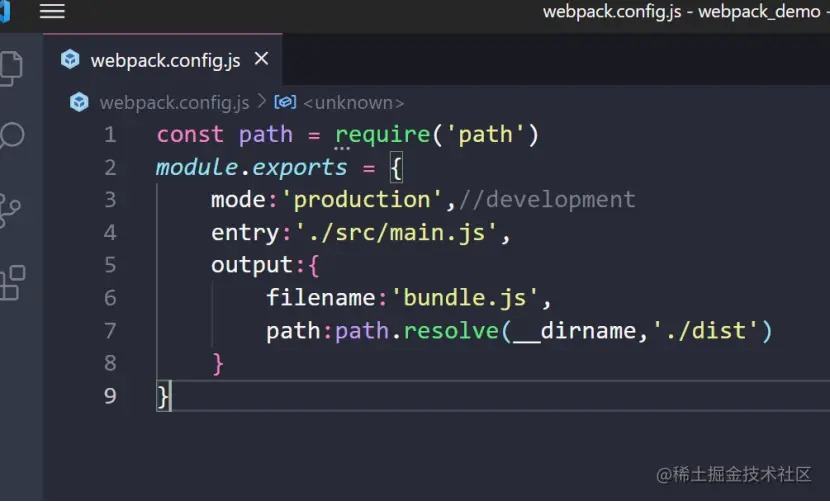Image resolution: width=830 pixels, height=502 pixels.
Task: Click the webpack file icon in breadcrumb
Action: (x=79, y=102)
